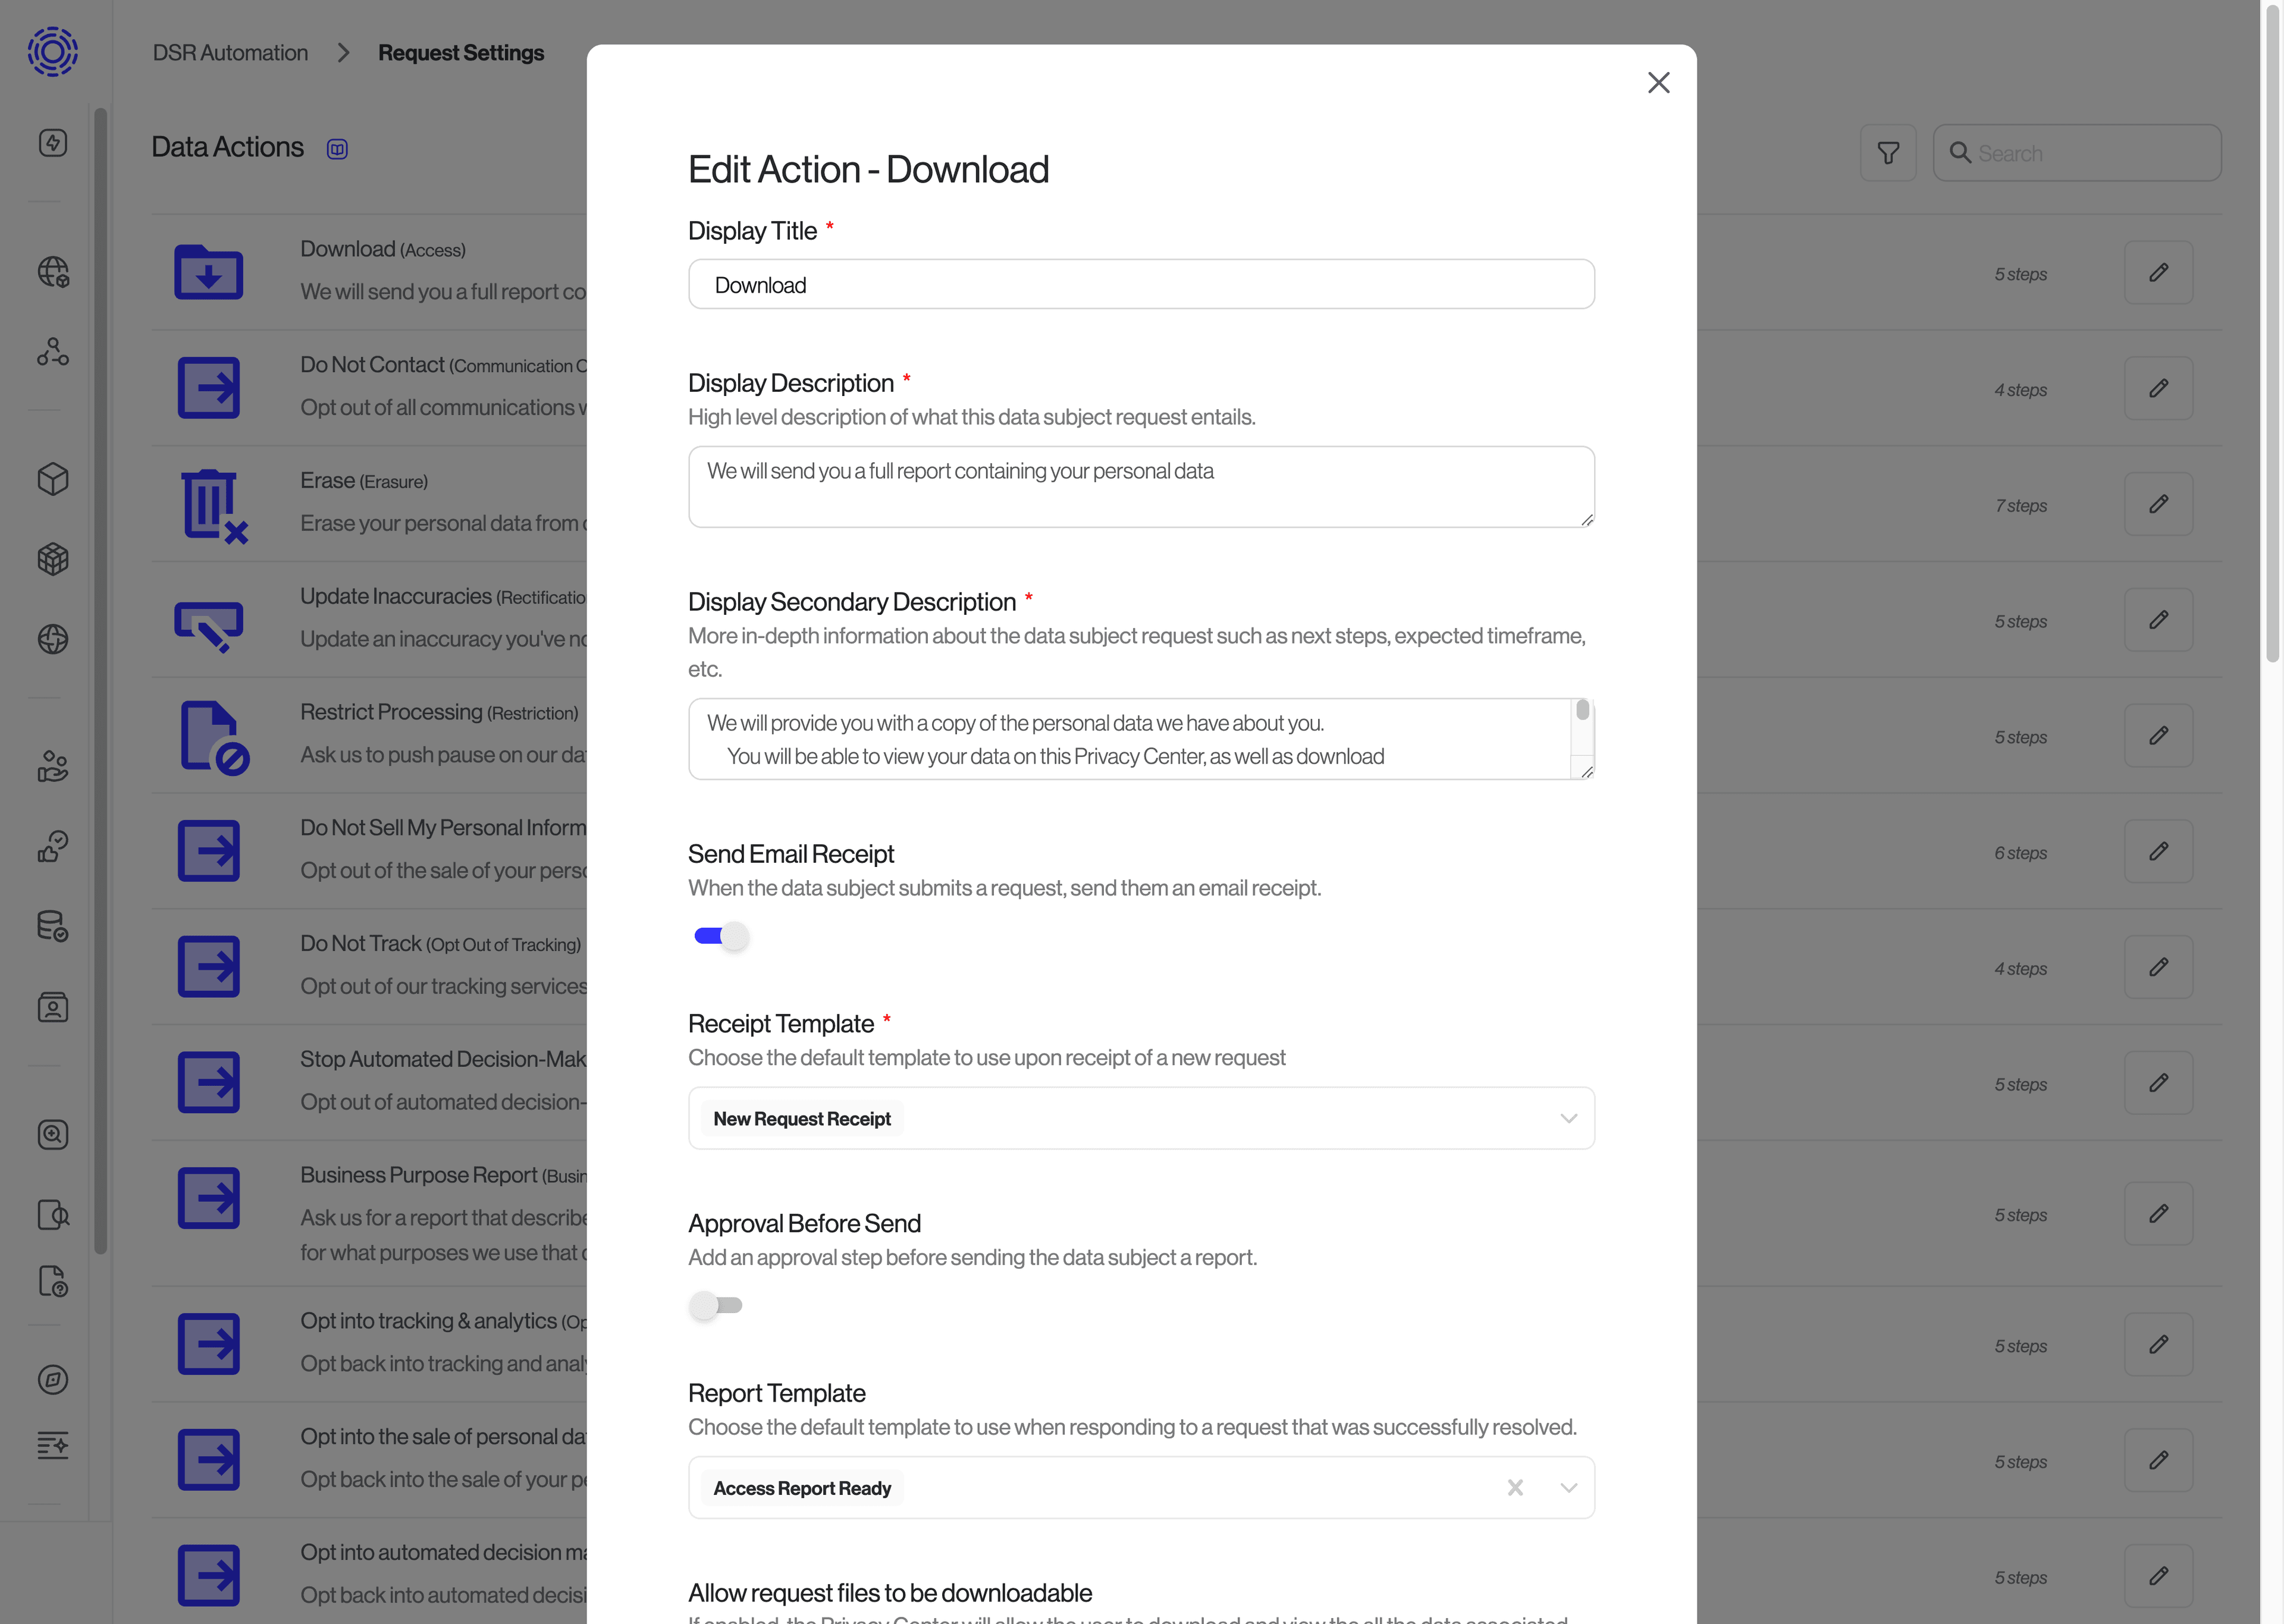Edit the Erase data action with pencil icon

[x=2158, y=504]
